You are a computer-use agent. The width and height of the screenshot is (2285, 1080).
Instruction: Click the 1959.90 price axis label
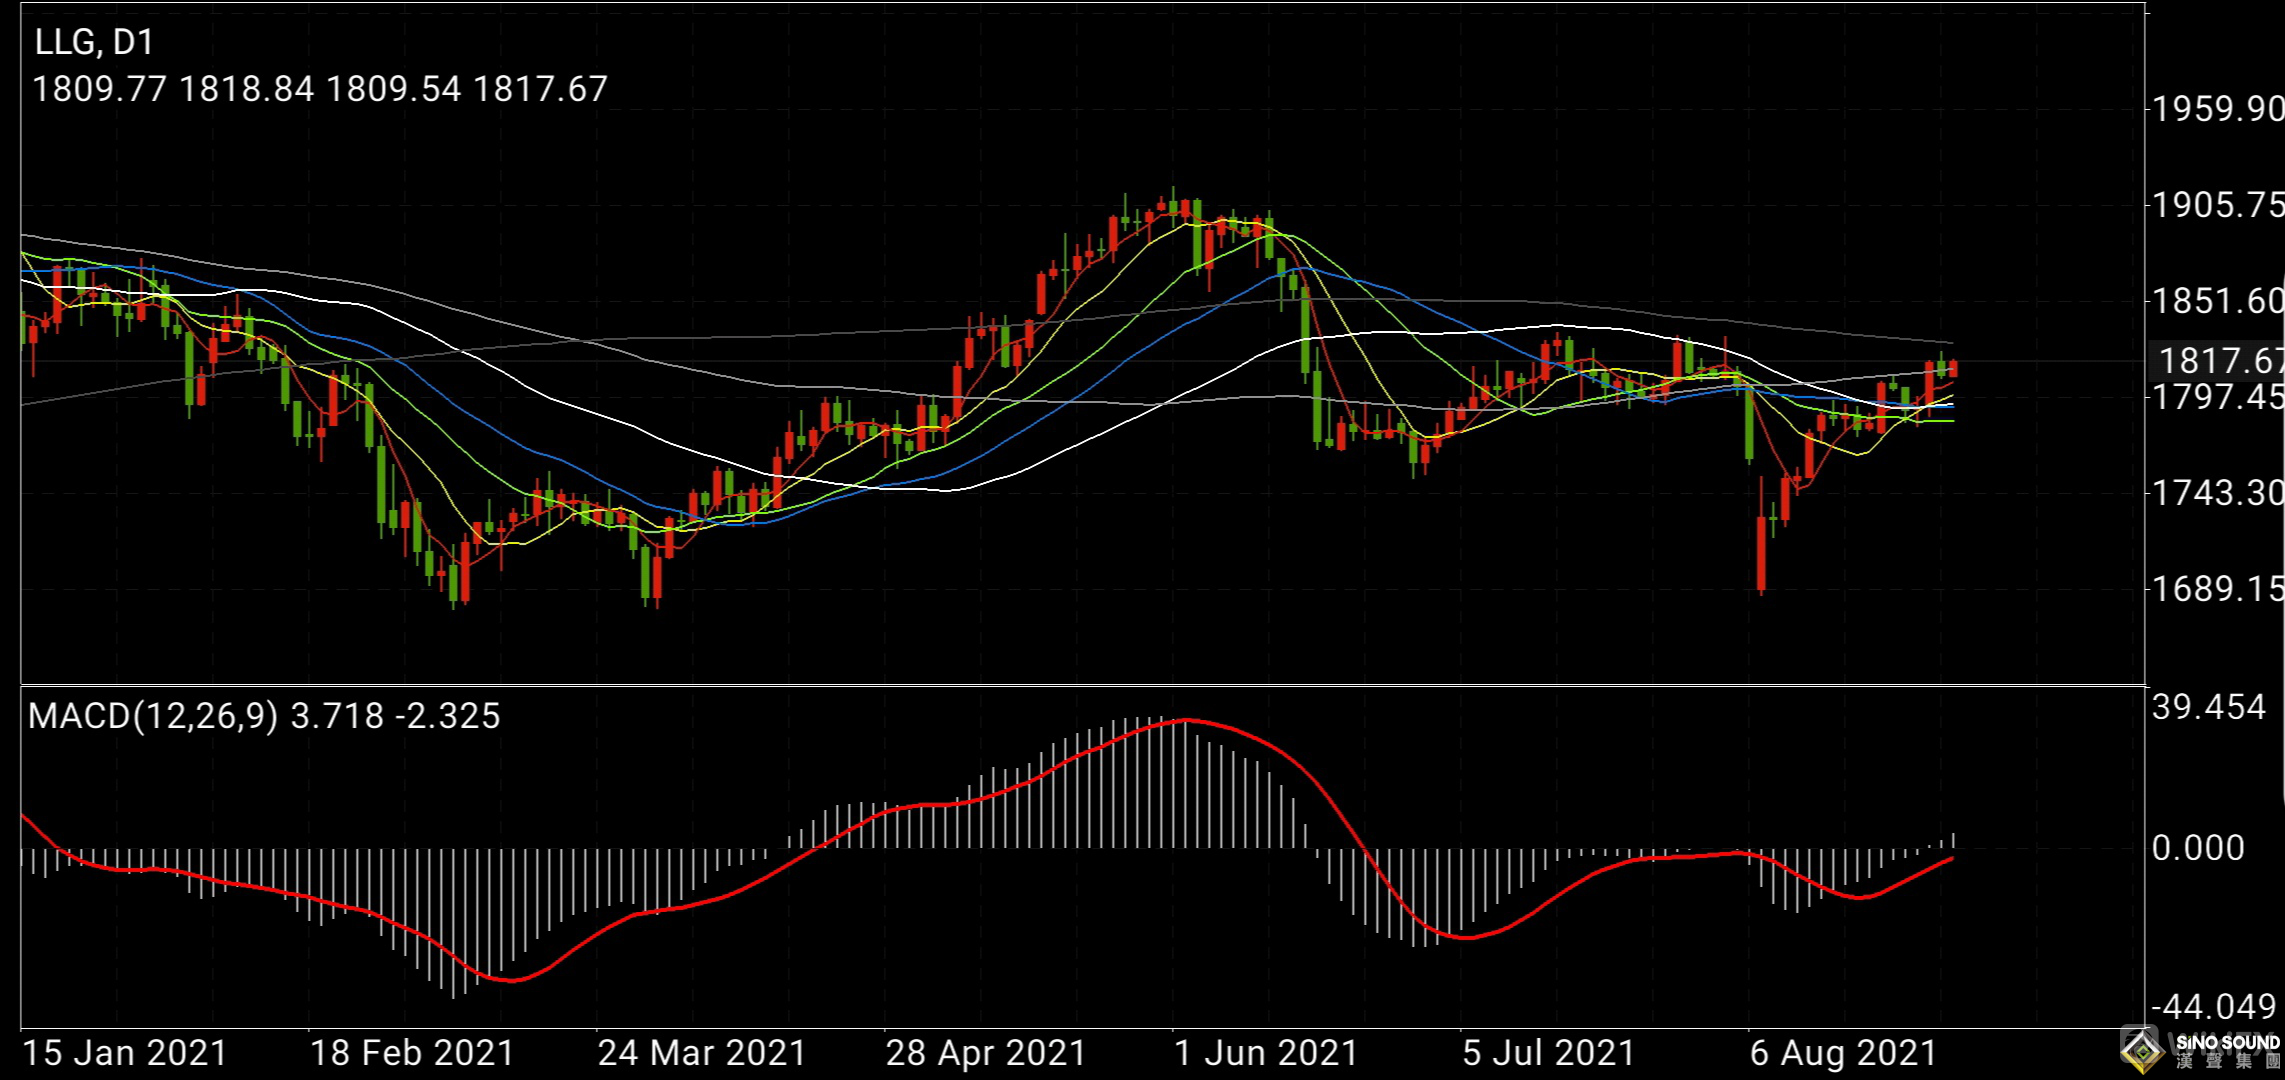click(x=2216, y=109)
